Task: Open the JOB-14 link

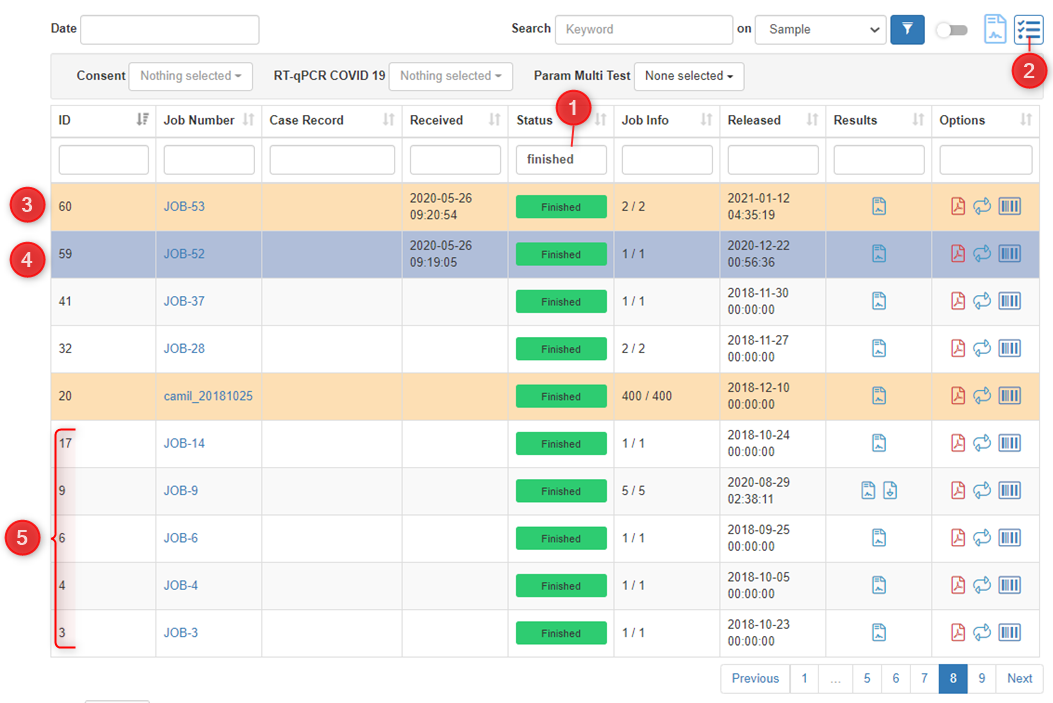Action: tap(184, 443)
